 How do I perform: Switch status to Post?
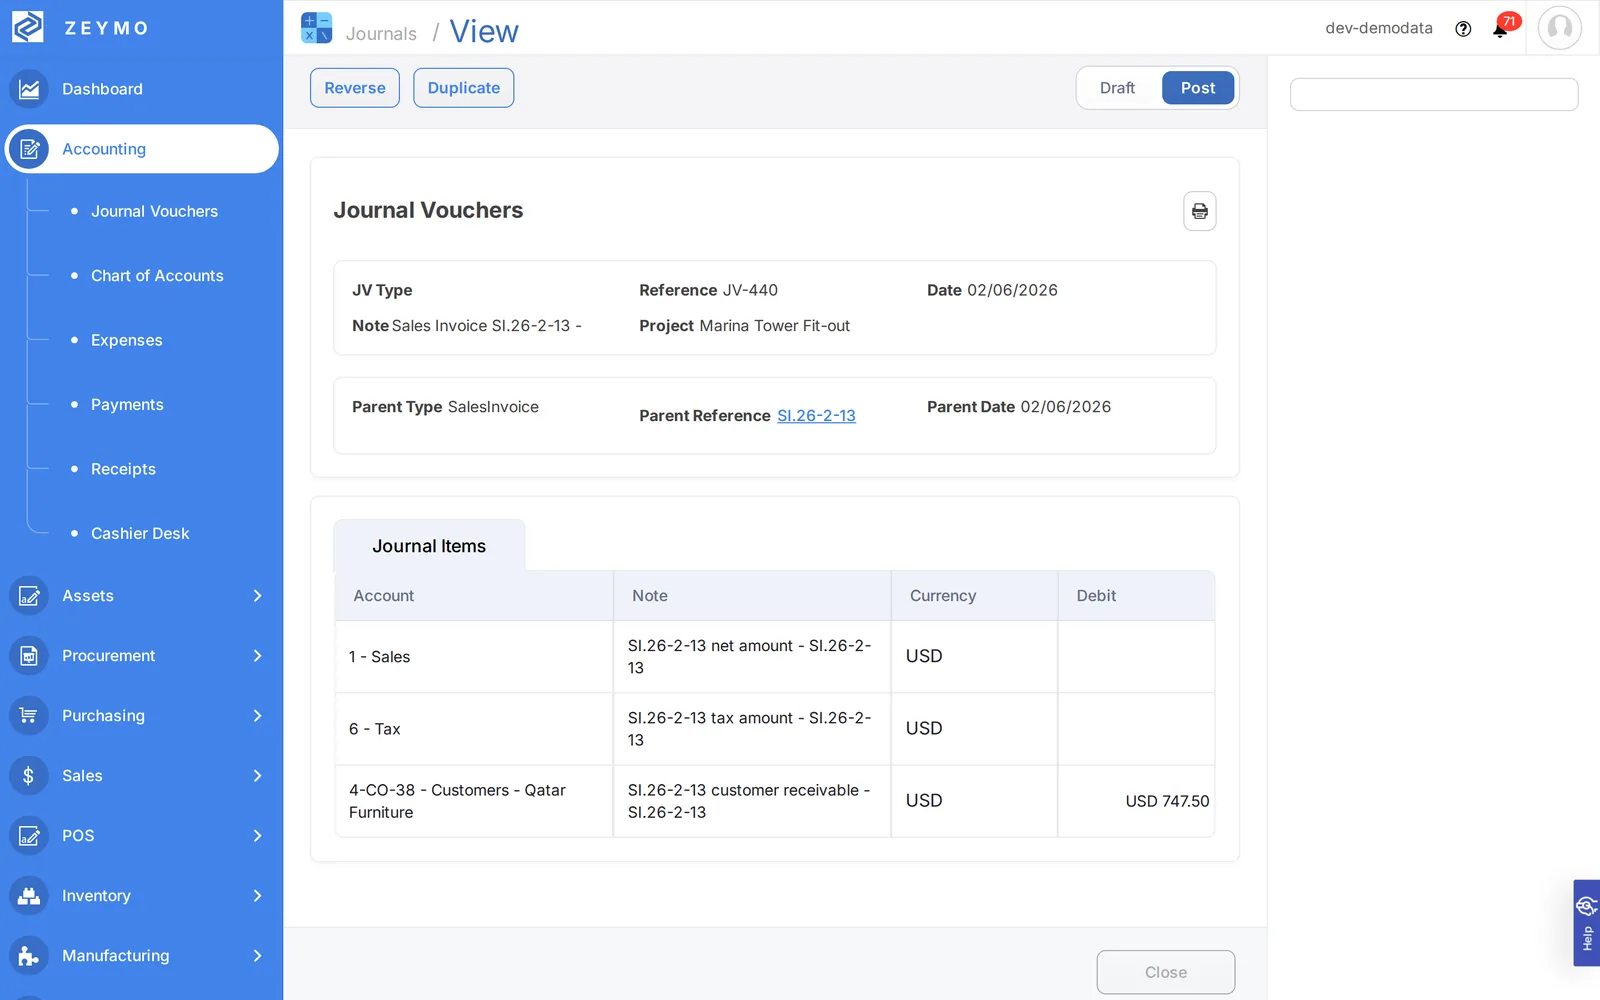(x=1197, y=88)
